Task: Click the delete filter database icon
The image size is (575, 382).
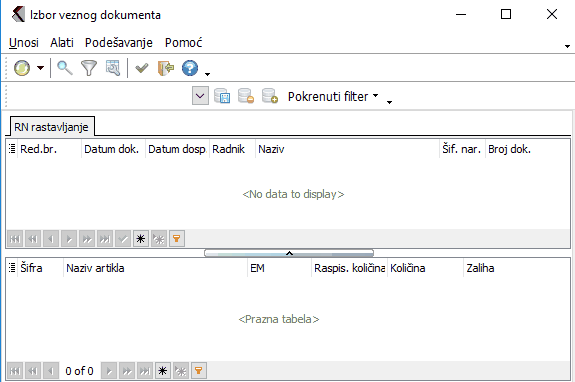Action: [x=246, y=96]
